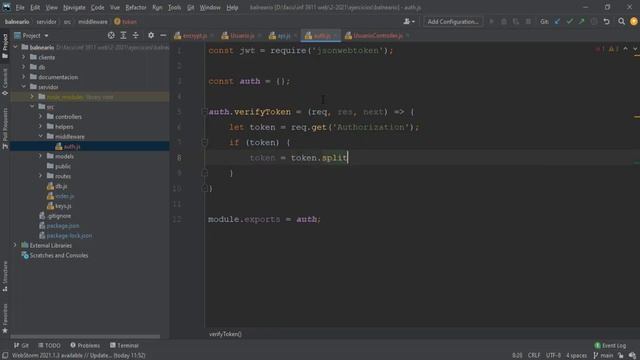This screenshot has width=640, height=360.
Task: Click Add Configuration button
Action: [x=453, y=22]
